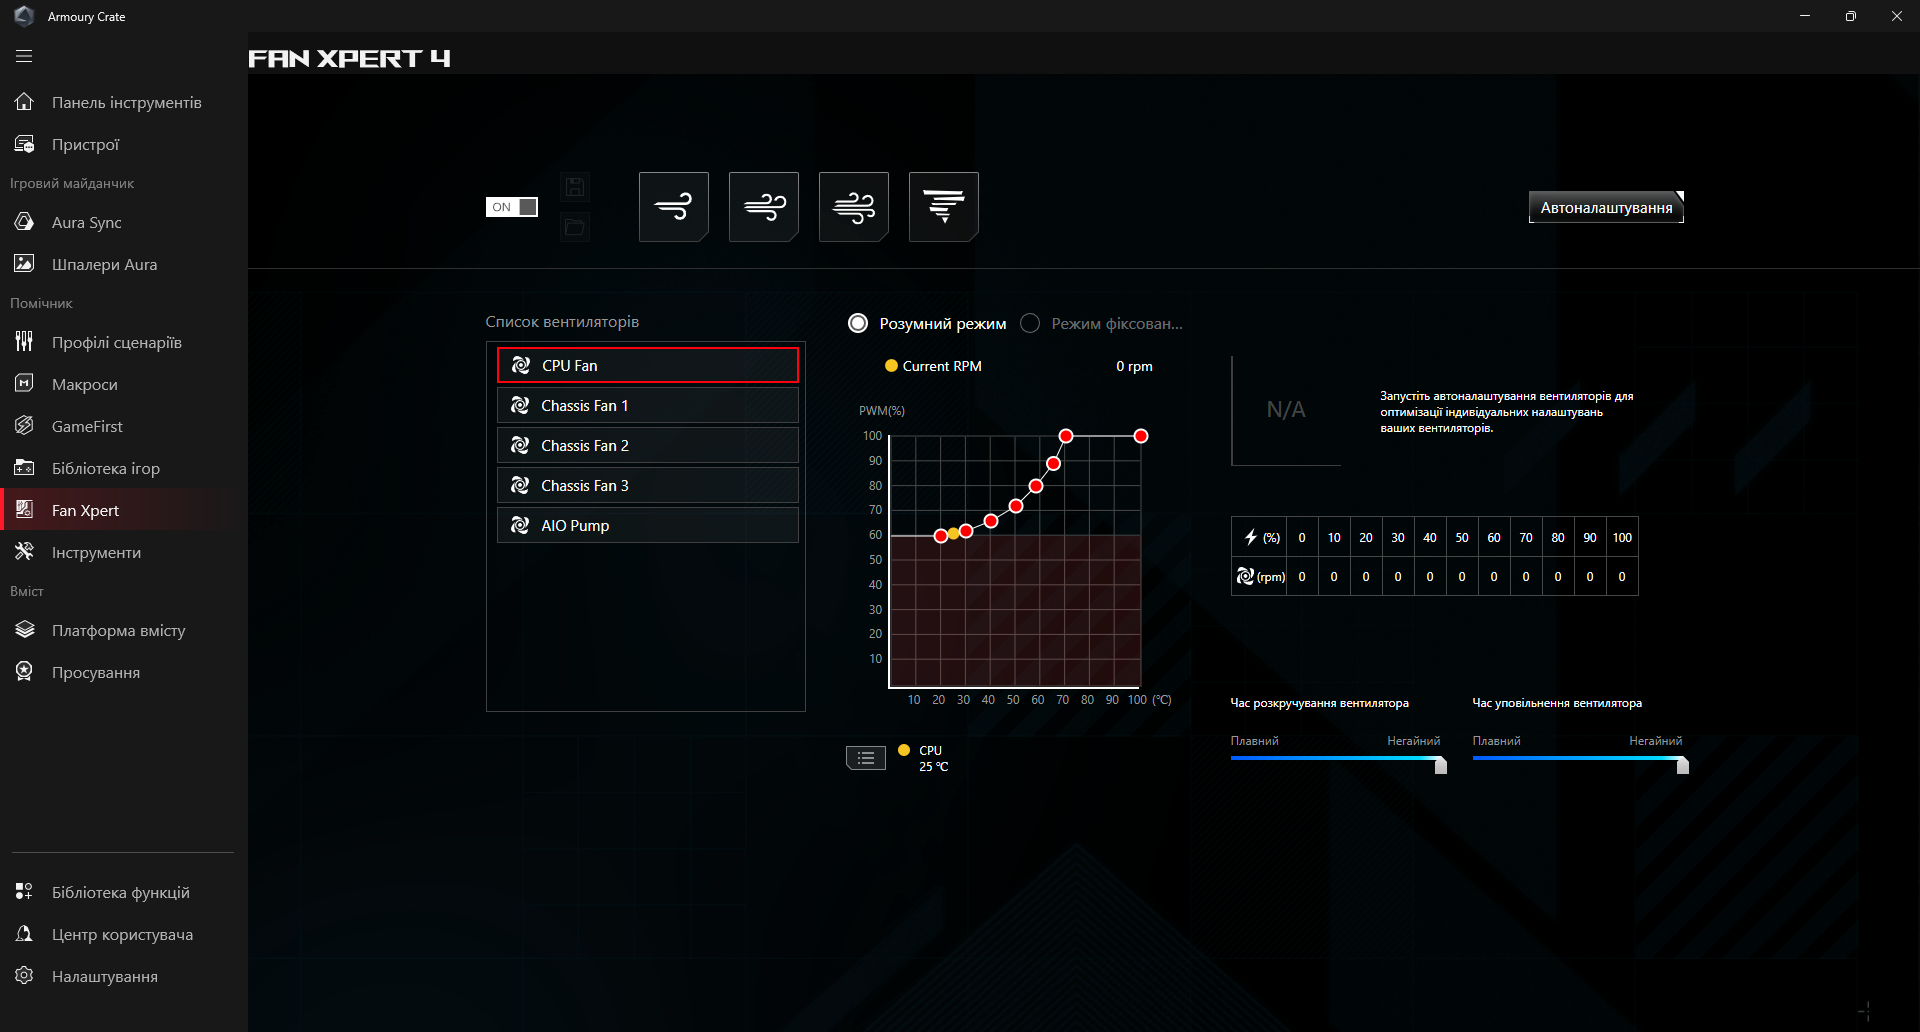The width and height of the screenshot is (1920, 1032).
Task: Click the fan curve point at 100 °C
Action: 1141,436
